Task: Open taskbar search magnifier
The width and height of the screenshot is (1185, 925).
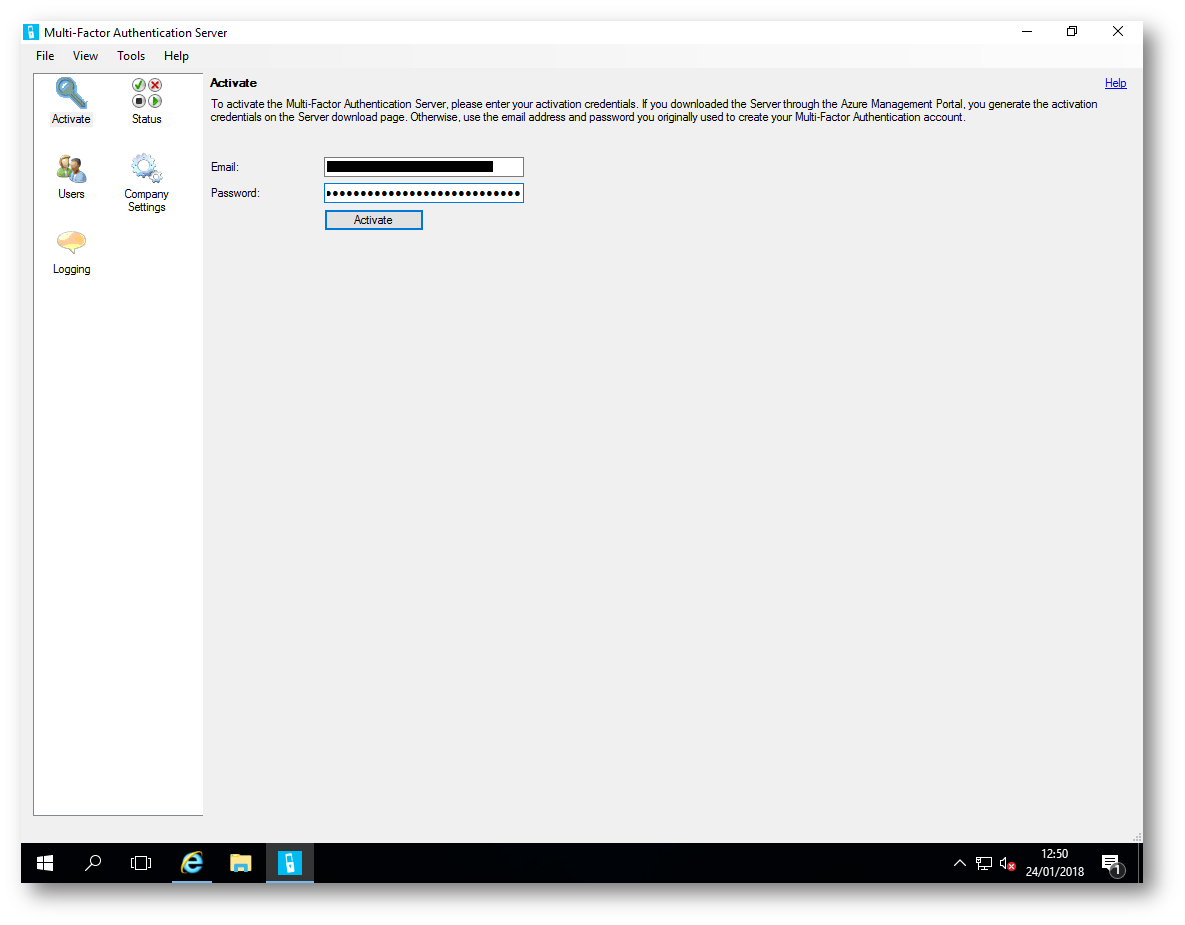Action: click(93, 863)
